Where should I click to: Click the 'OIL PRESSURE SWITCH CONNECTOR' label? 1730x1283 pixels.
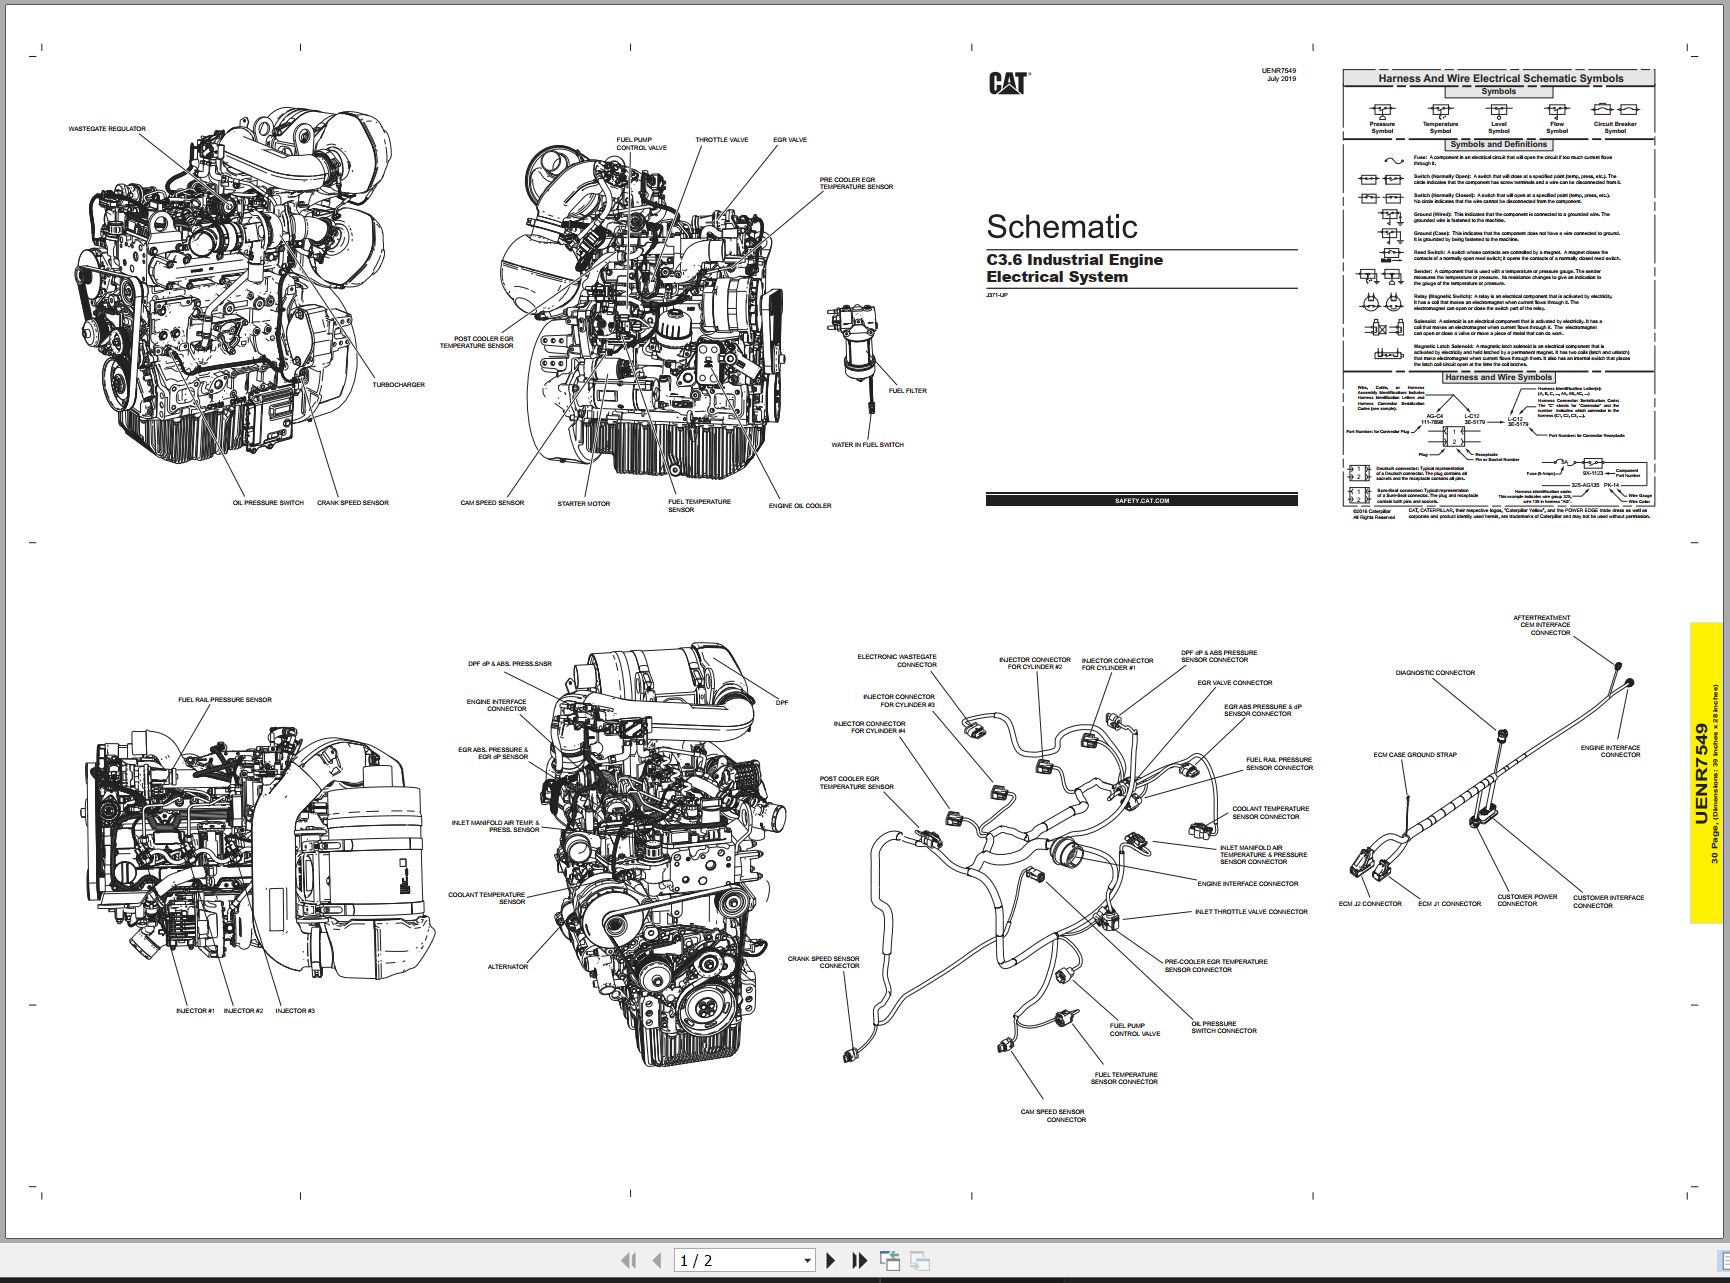pos(1224,1027)
